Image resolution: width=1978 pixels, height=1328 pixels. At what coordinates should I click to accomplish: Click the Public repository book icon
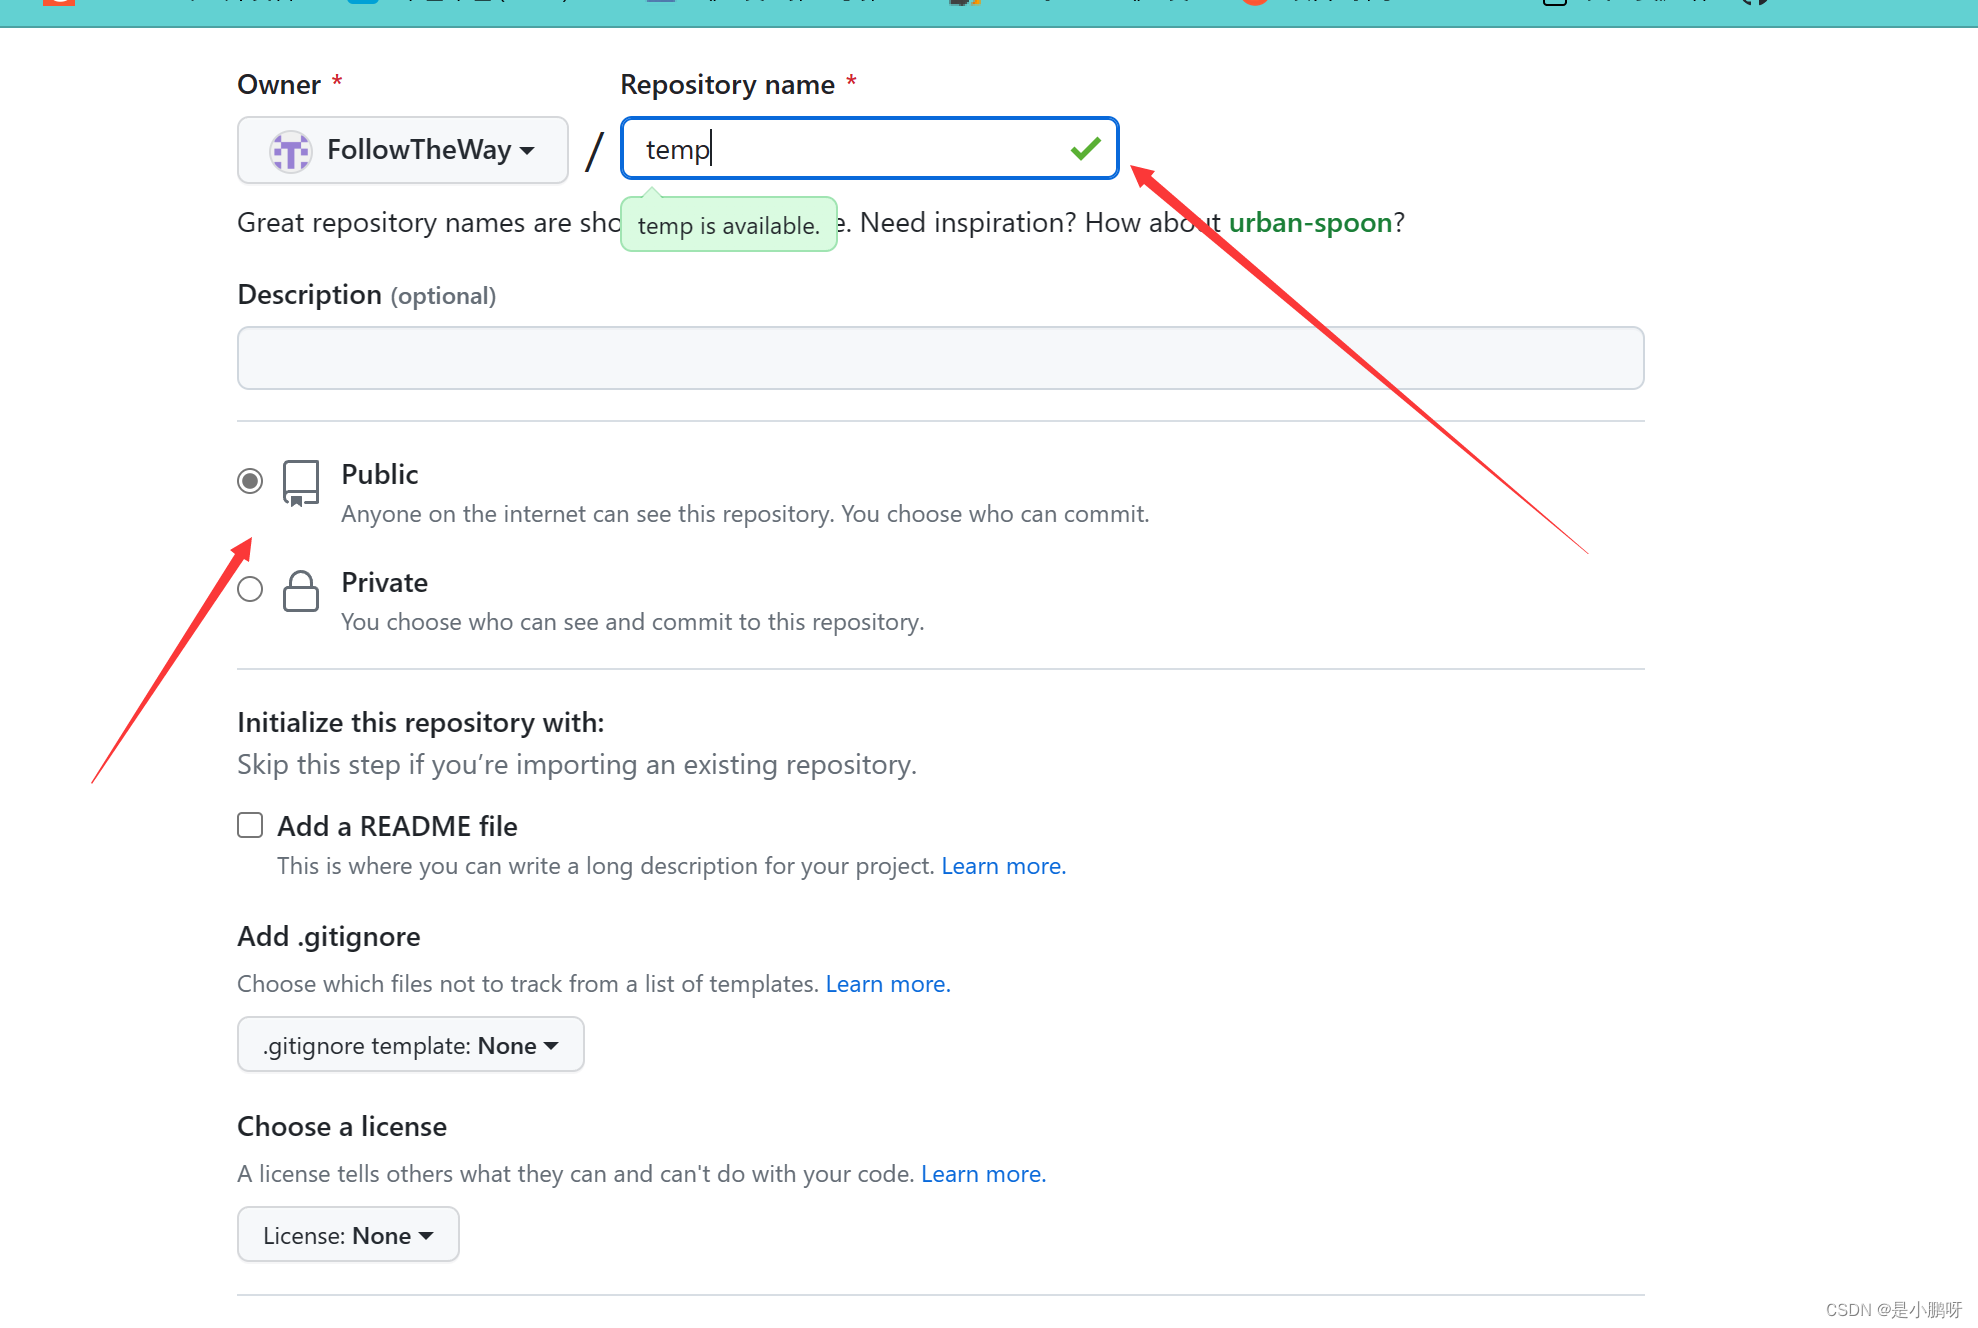(x=301, y=484)
